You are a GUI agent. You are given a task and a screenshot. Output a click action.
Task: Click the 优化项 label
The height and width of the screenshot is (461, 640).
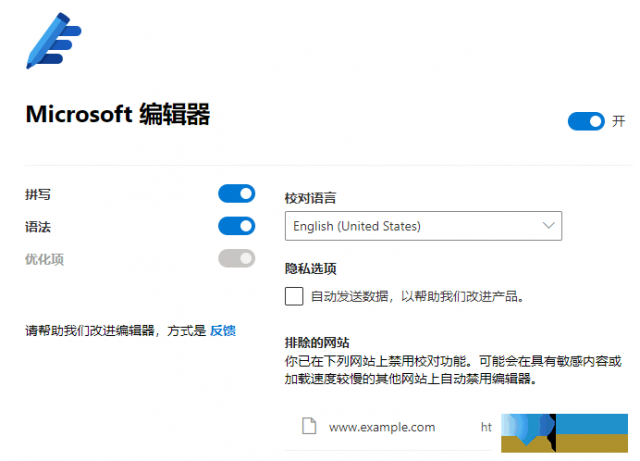(x=44, y=259)
